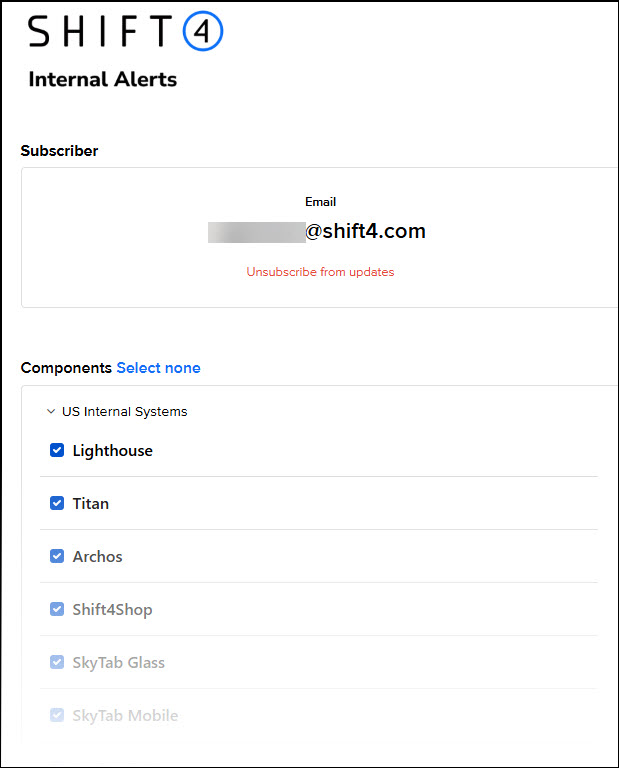This screenshot has width=619, height=768.
Task: Click the Shift4Shop component label
Action: pyautogui.click(x=113, y=610)
